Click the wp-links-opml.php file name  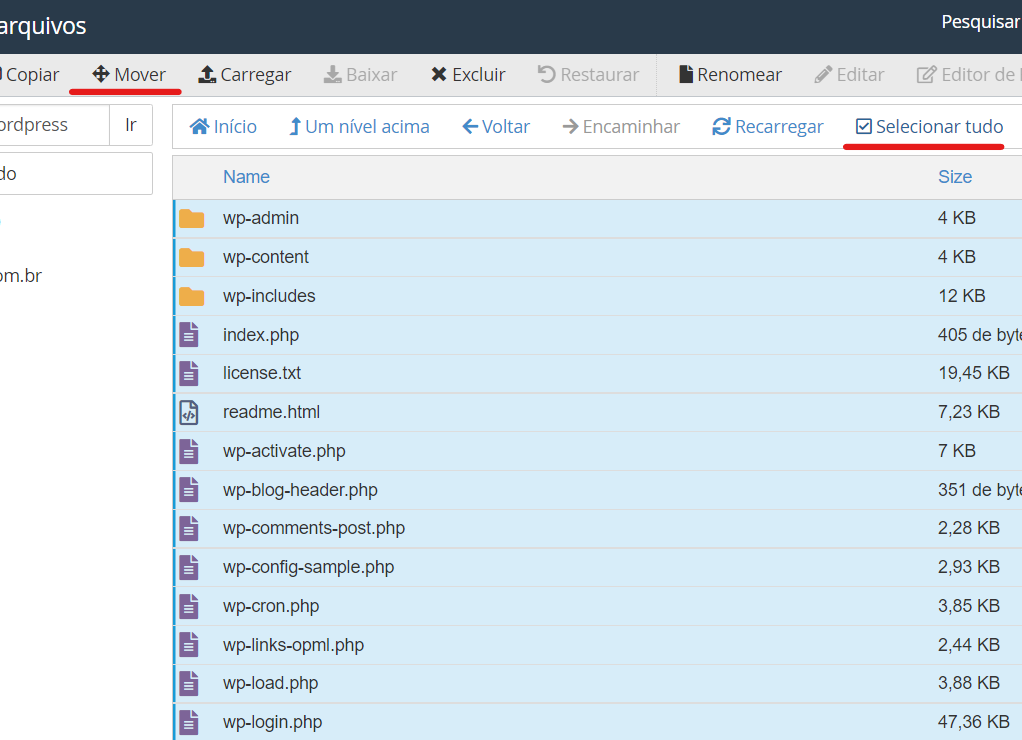tap(293, 645)
